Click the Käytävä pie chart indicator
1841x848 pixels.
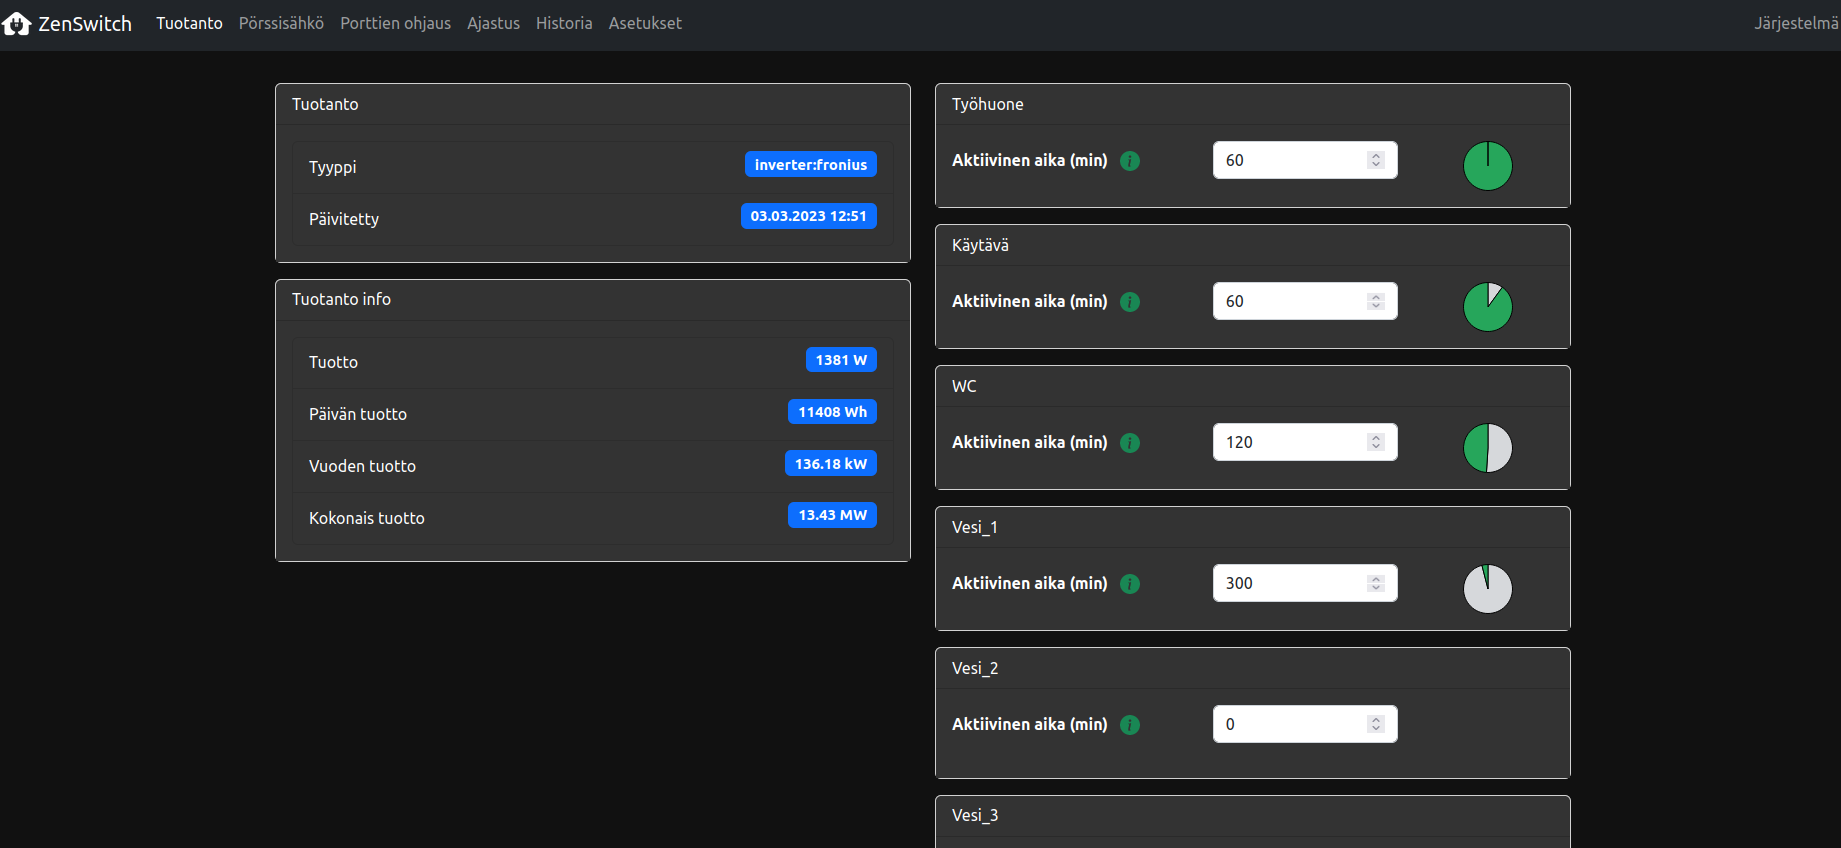pyautogui.click(x=1487, y=307)
